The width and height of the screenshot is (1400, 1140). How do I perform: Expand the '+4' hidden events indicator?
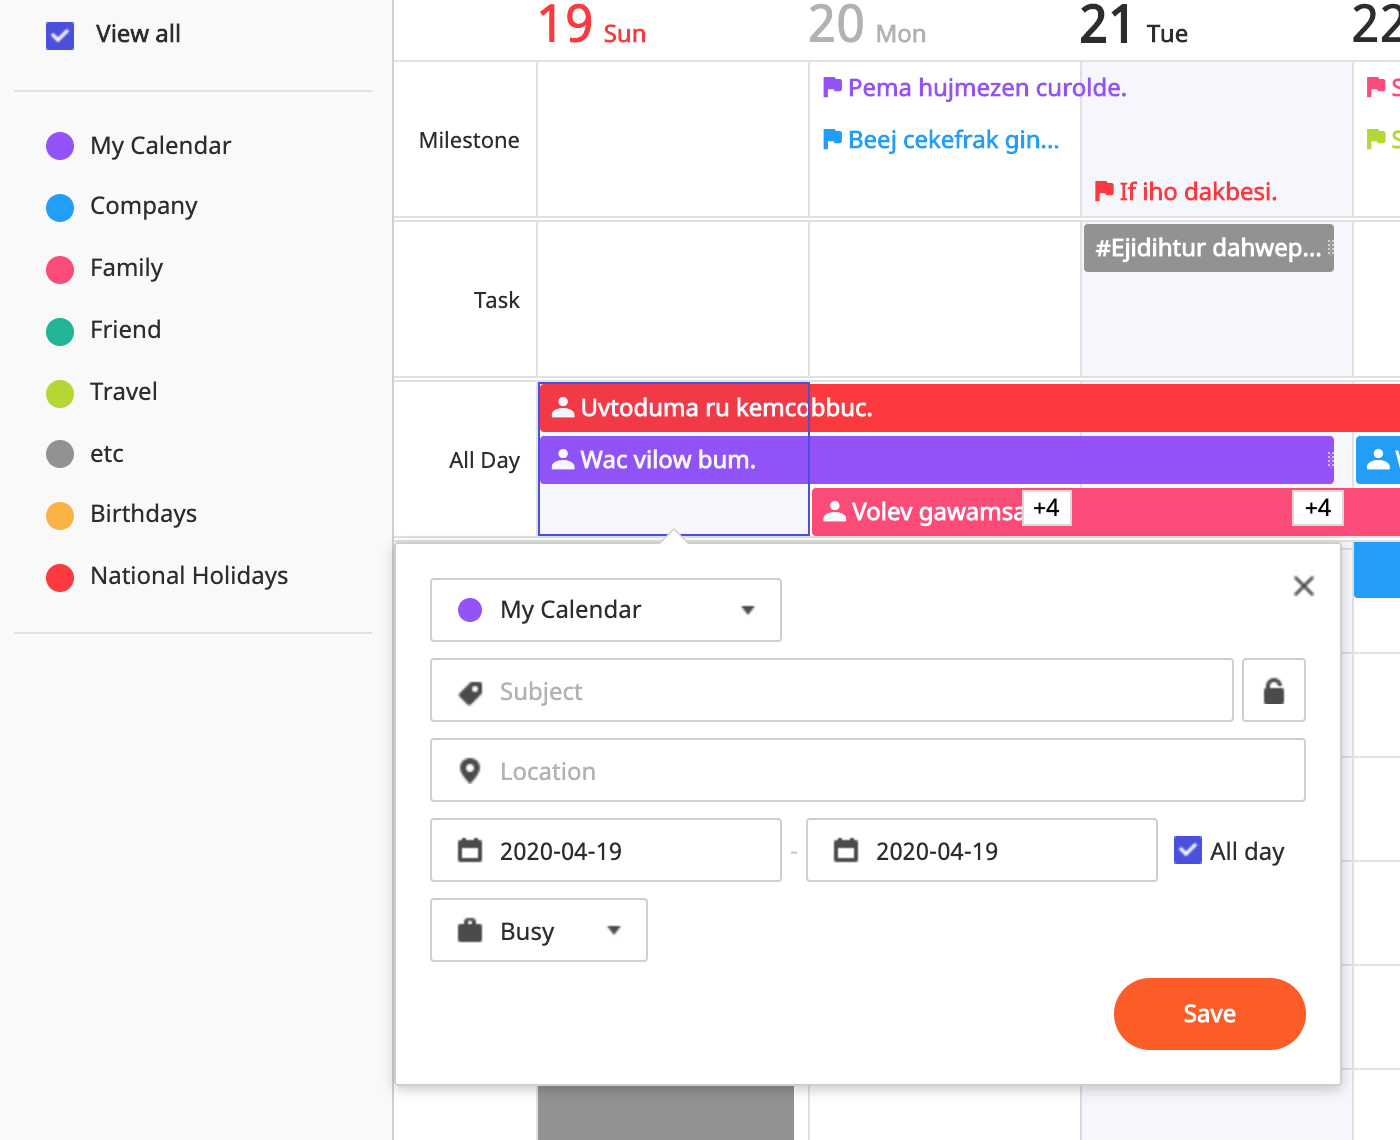pos(1046,508)
